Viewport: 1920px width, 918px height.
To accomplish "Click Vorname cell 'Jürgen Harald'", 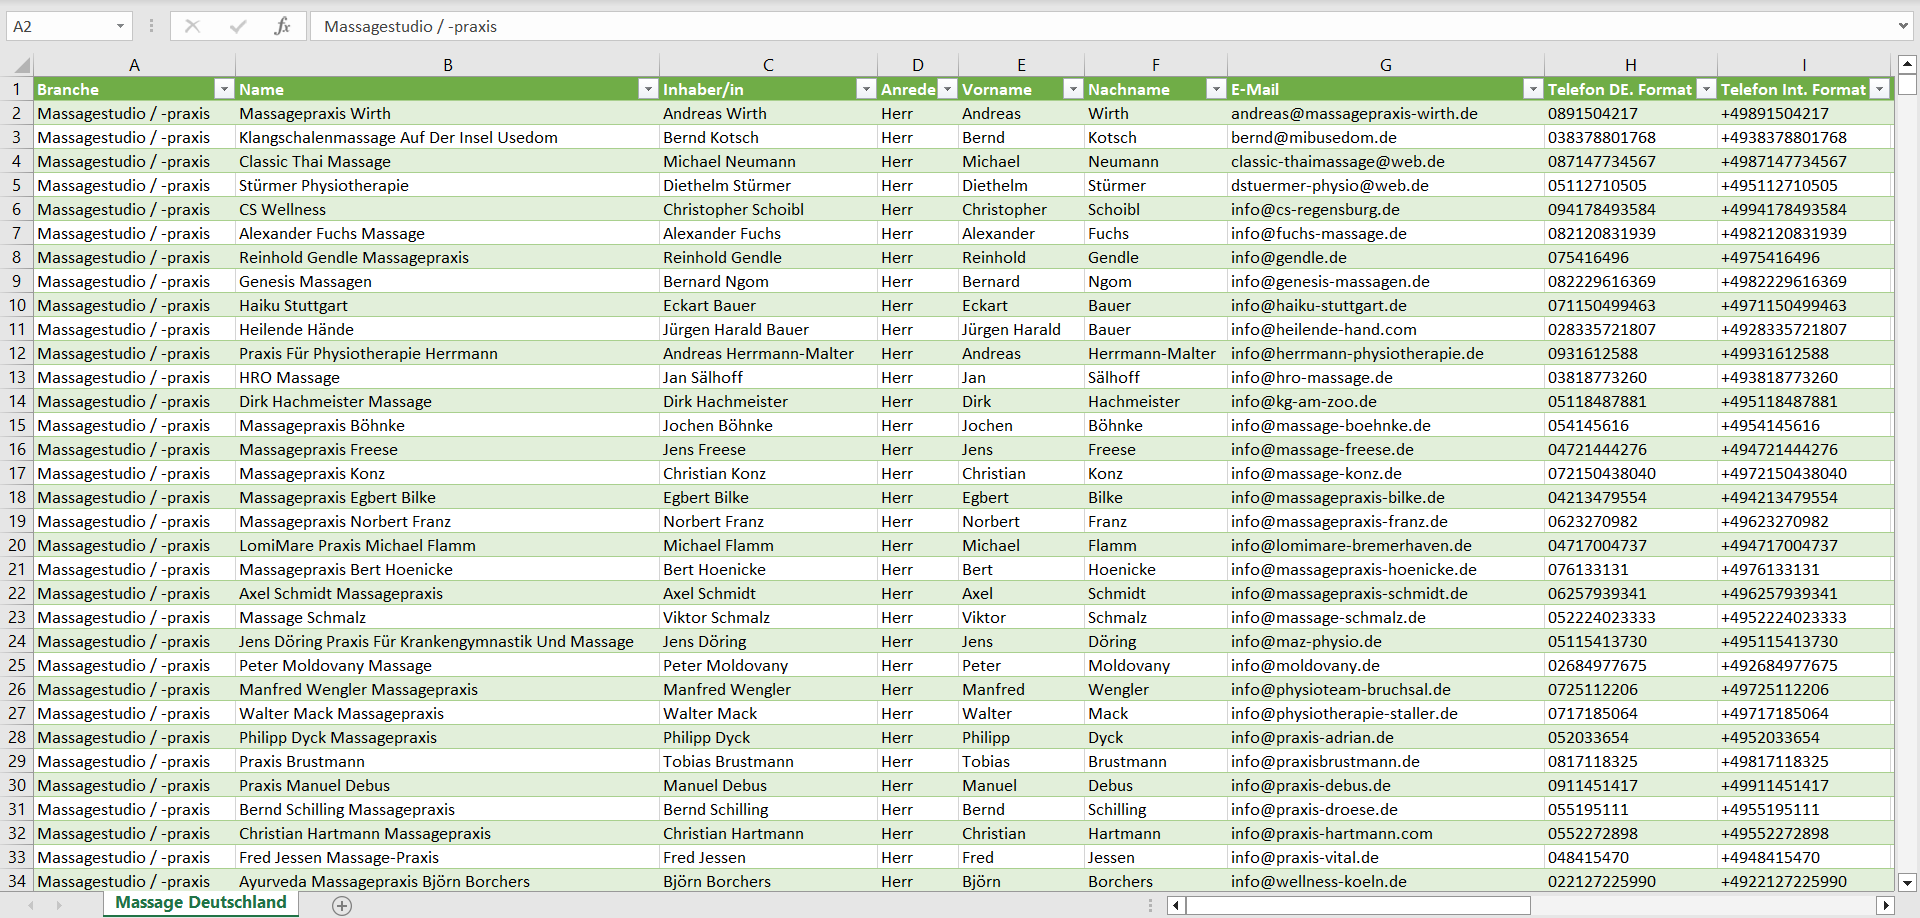I will (x=1021, y=329).
